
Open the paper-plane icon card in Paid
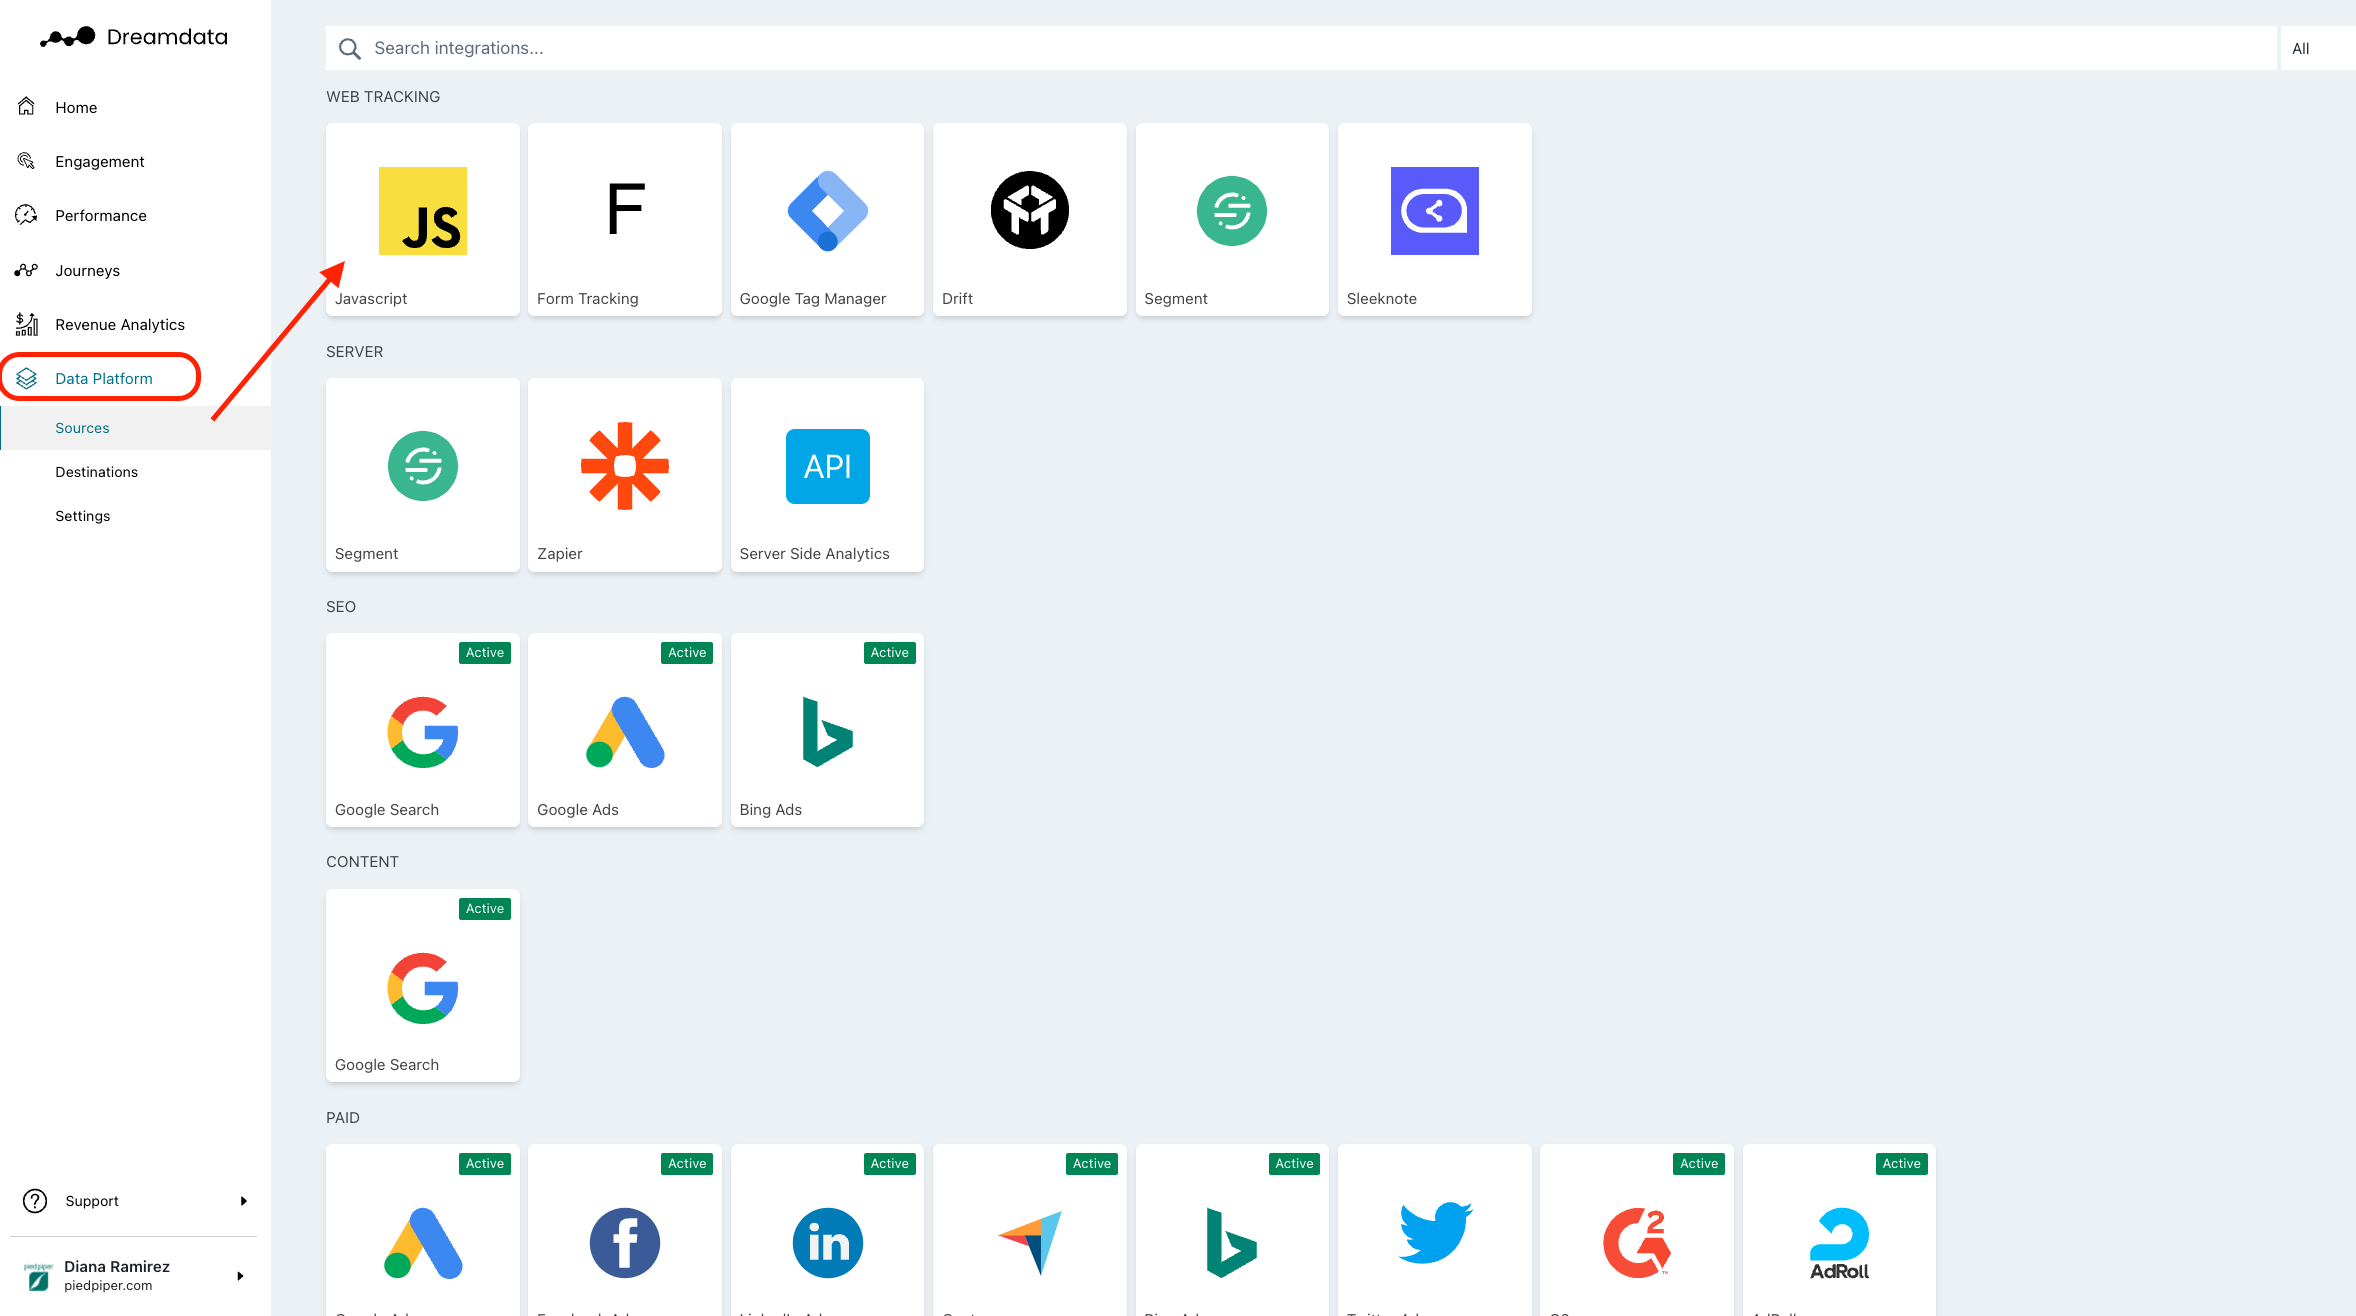point(1030,1230)
